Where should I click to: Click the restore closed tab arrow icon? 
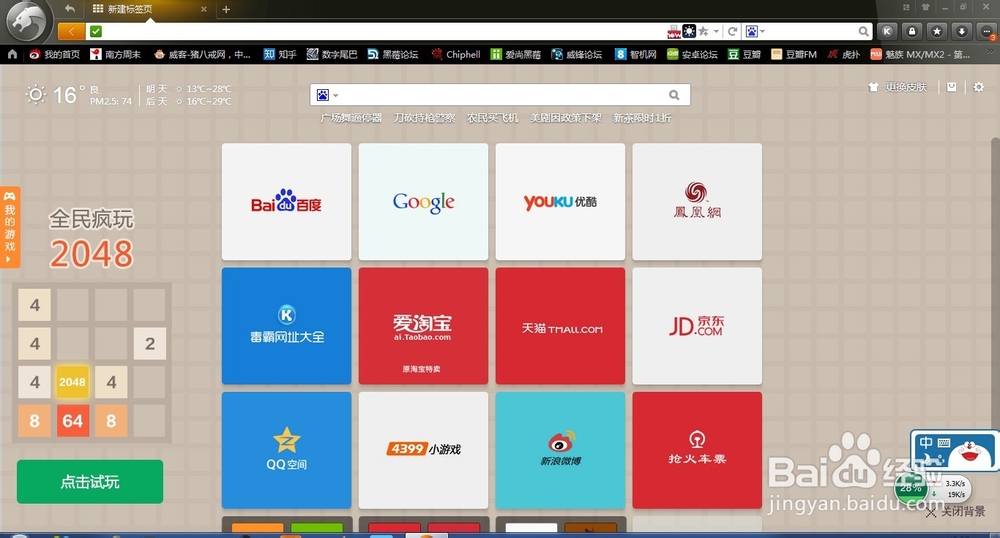tap(70, 9)
